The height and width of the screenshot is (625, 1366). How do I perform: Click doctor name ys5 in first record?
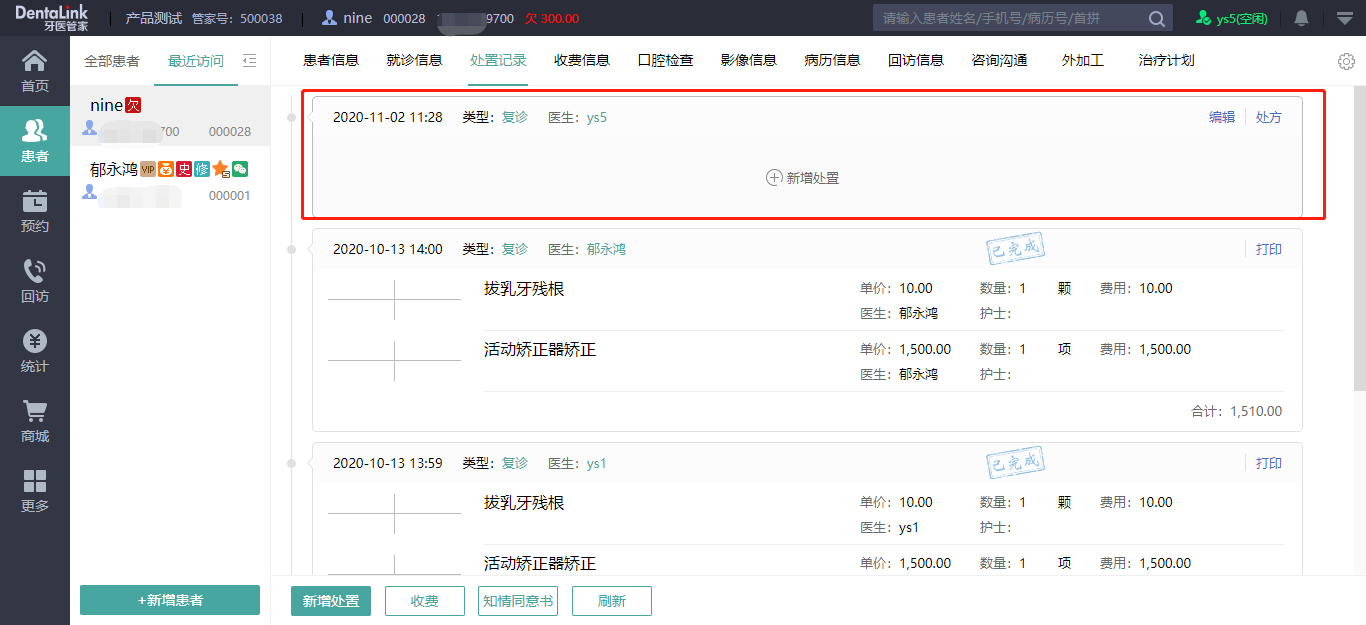point(597,117)
